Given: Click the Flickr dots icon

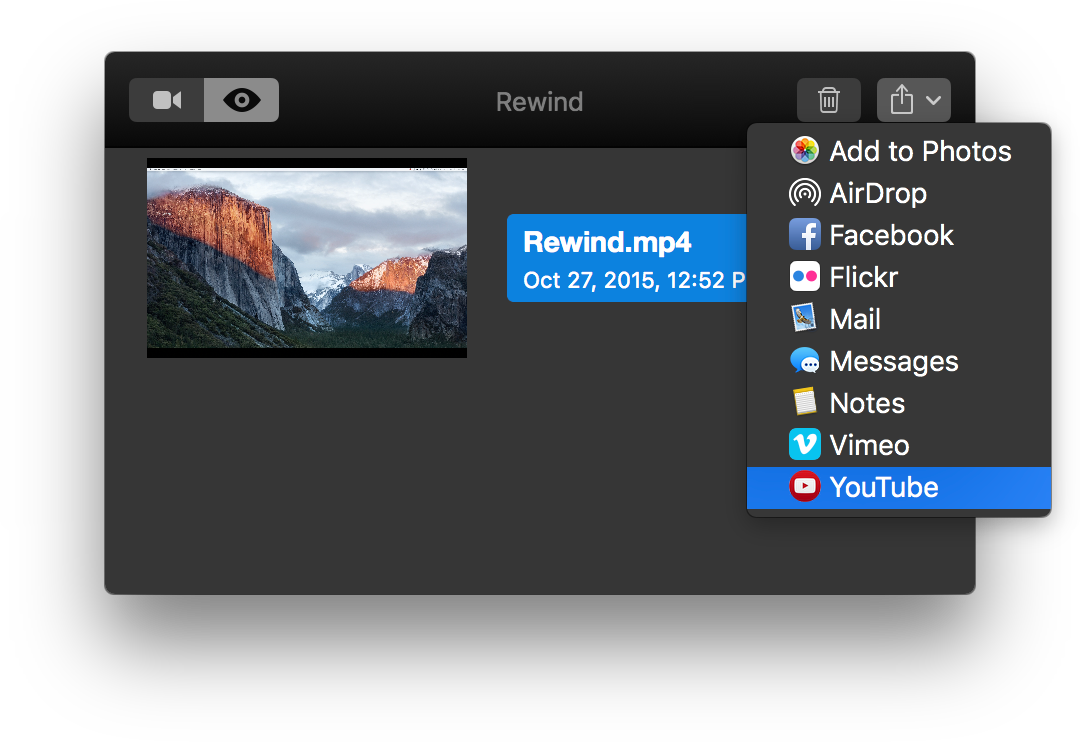Looking at the screenshot, I should 804,277.
